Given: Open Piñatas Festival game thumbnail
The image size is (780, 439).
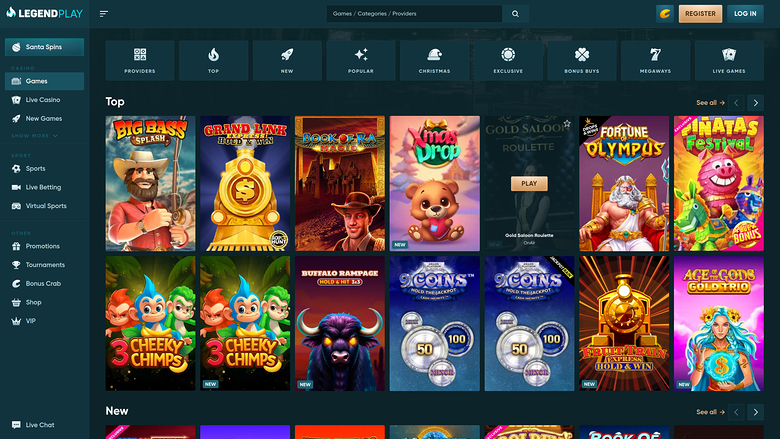Looking at the screenshot, I should click(719, 183).
